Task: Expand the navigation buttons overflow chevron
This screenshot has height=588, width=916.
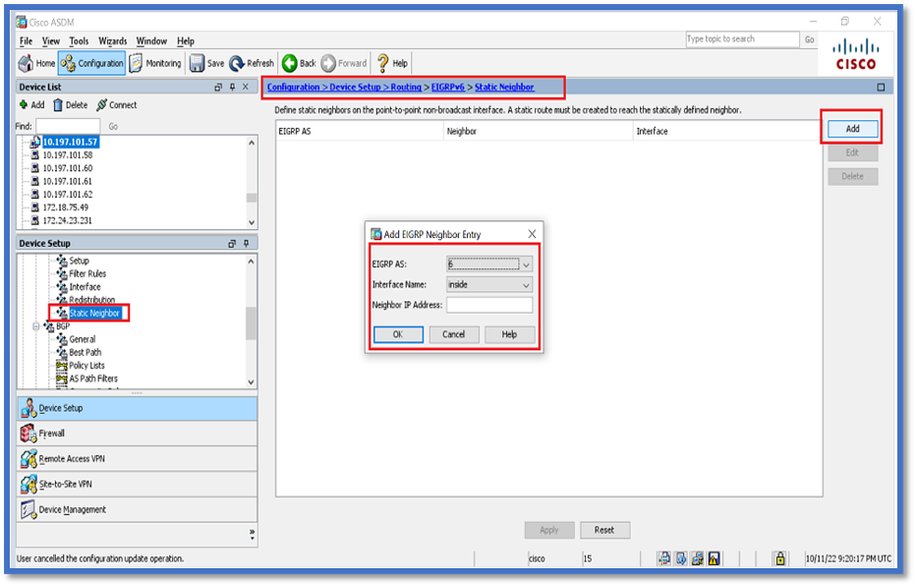Action: click(x=252, y=534)
